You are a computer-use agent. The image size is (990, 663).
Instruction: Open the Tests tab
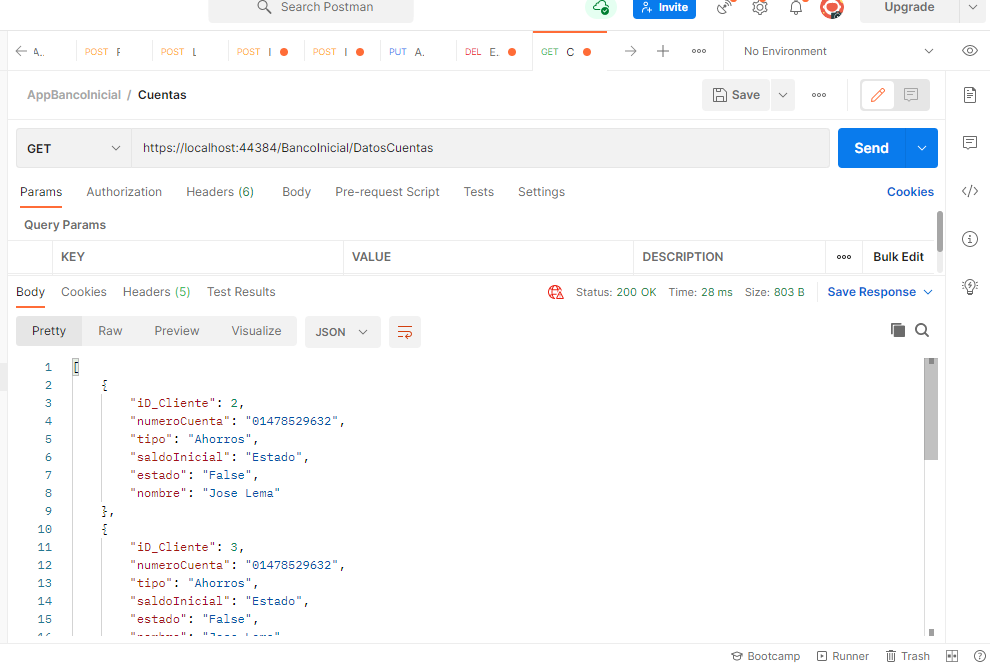(x=479, y=192)
